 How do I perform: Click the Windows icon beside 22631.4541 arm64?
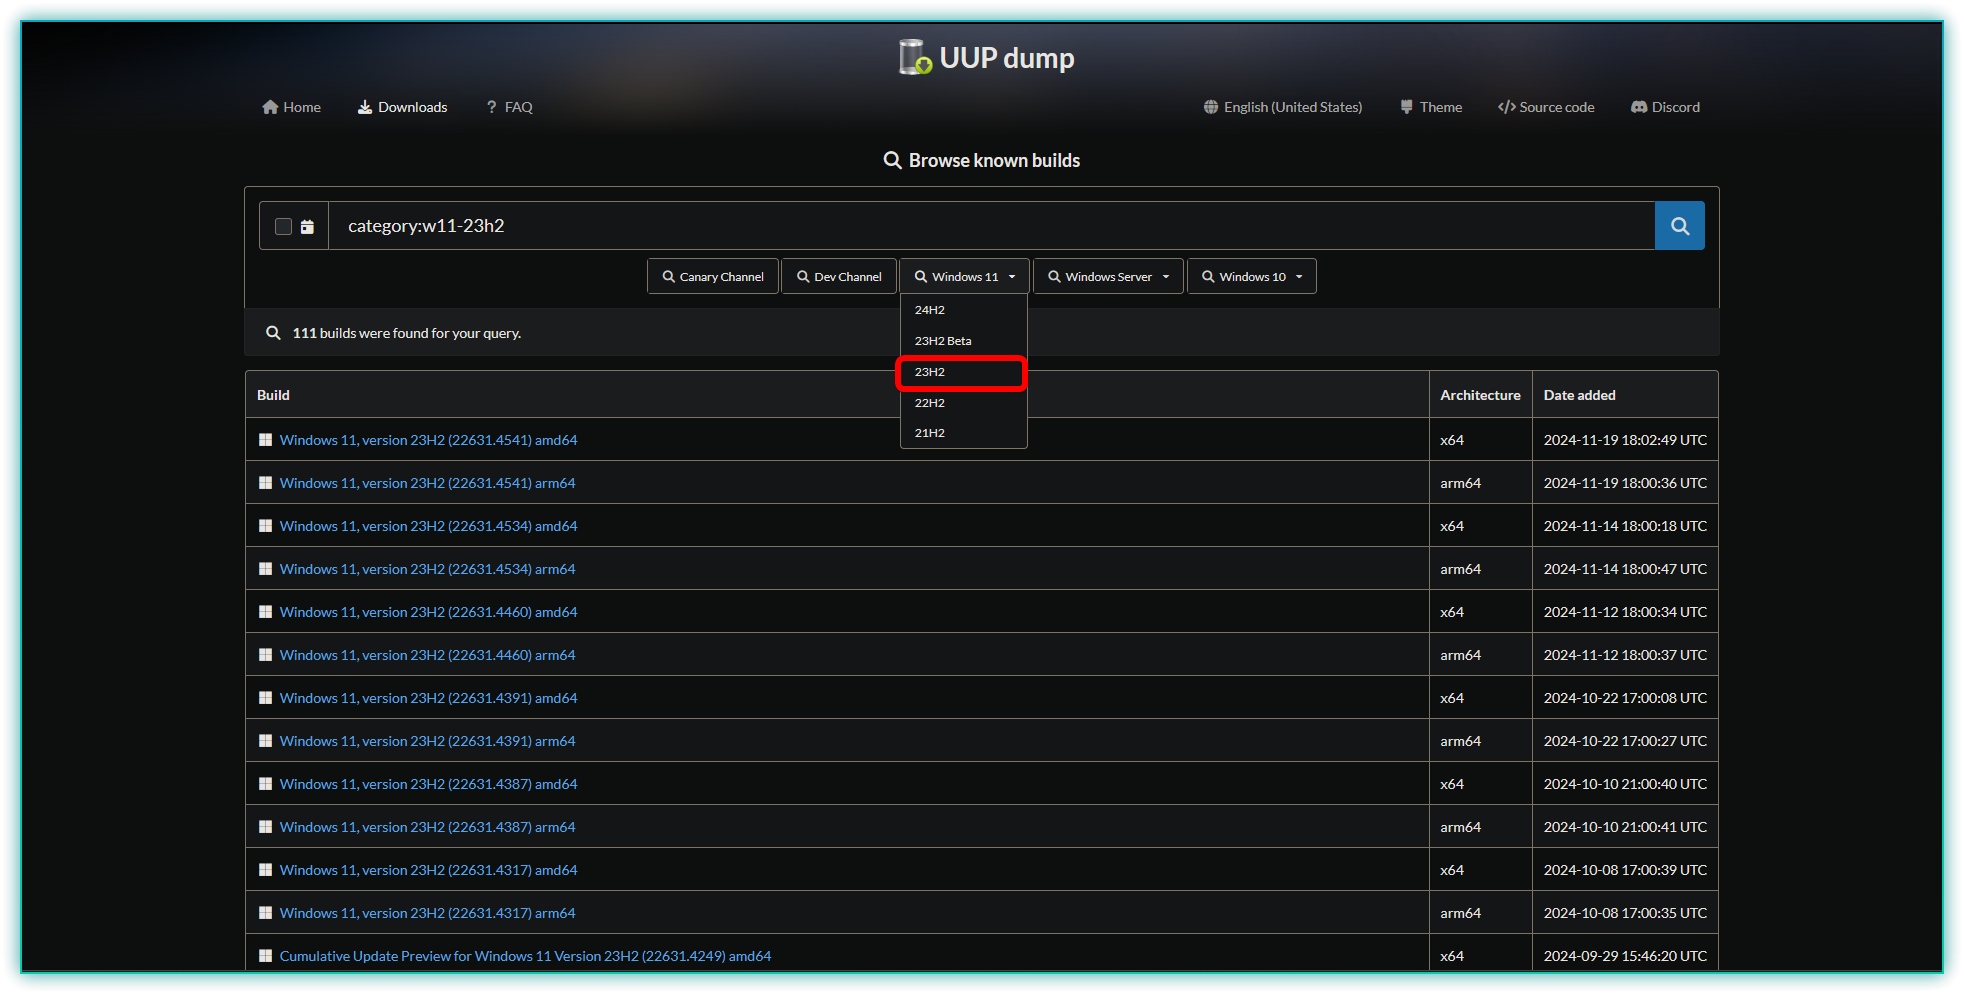click(x=265, y=483)
